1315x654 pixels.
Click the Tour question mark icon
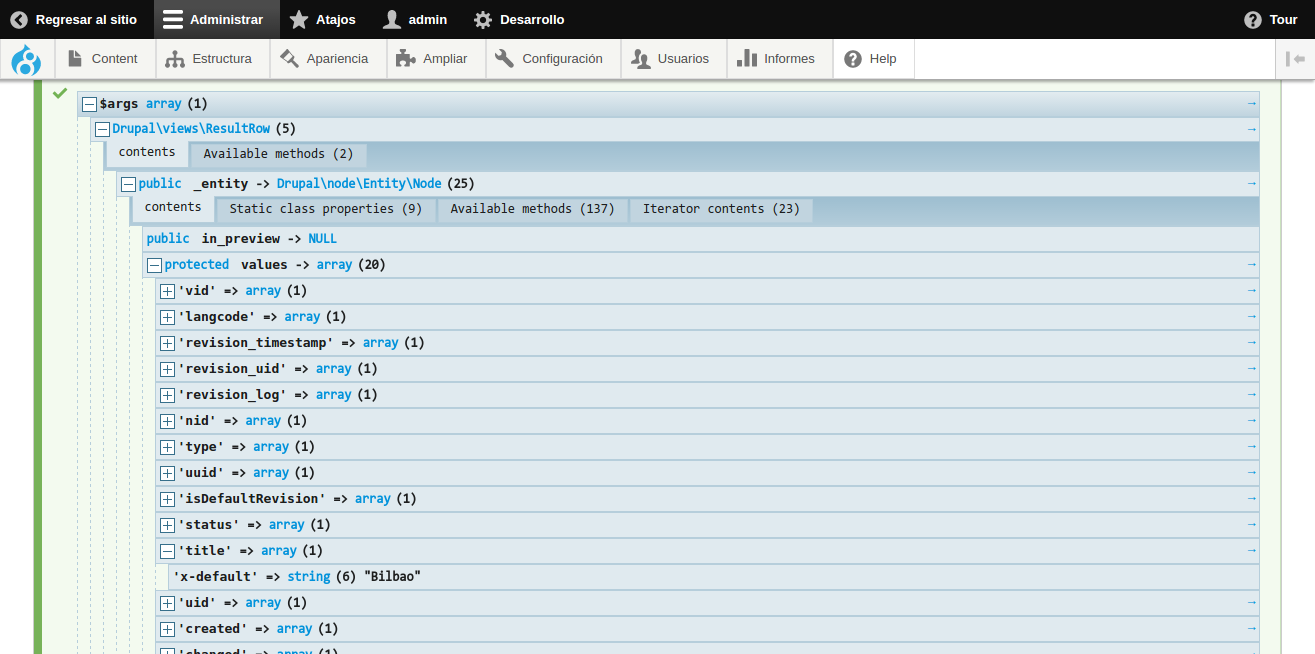pyautogui.click(x=1253, y=20)
